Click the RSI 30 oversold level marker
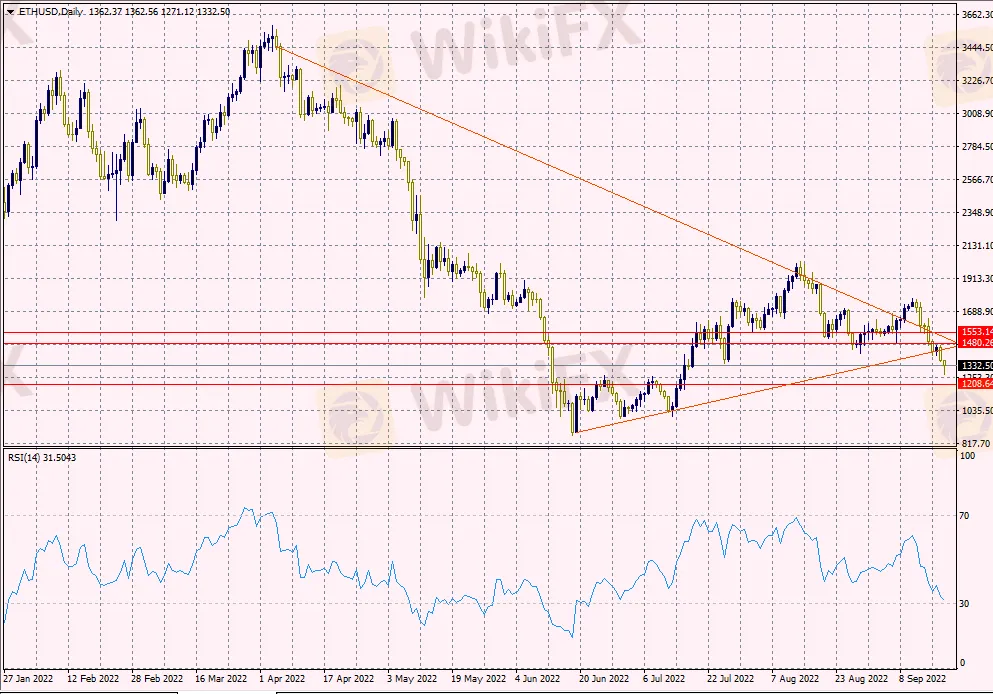Viewport: 993px width, 694px height. click(x=965, y=603)
